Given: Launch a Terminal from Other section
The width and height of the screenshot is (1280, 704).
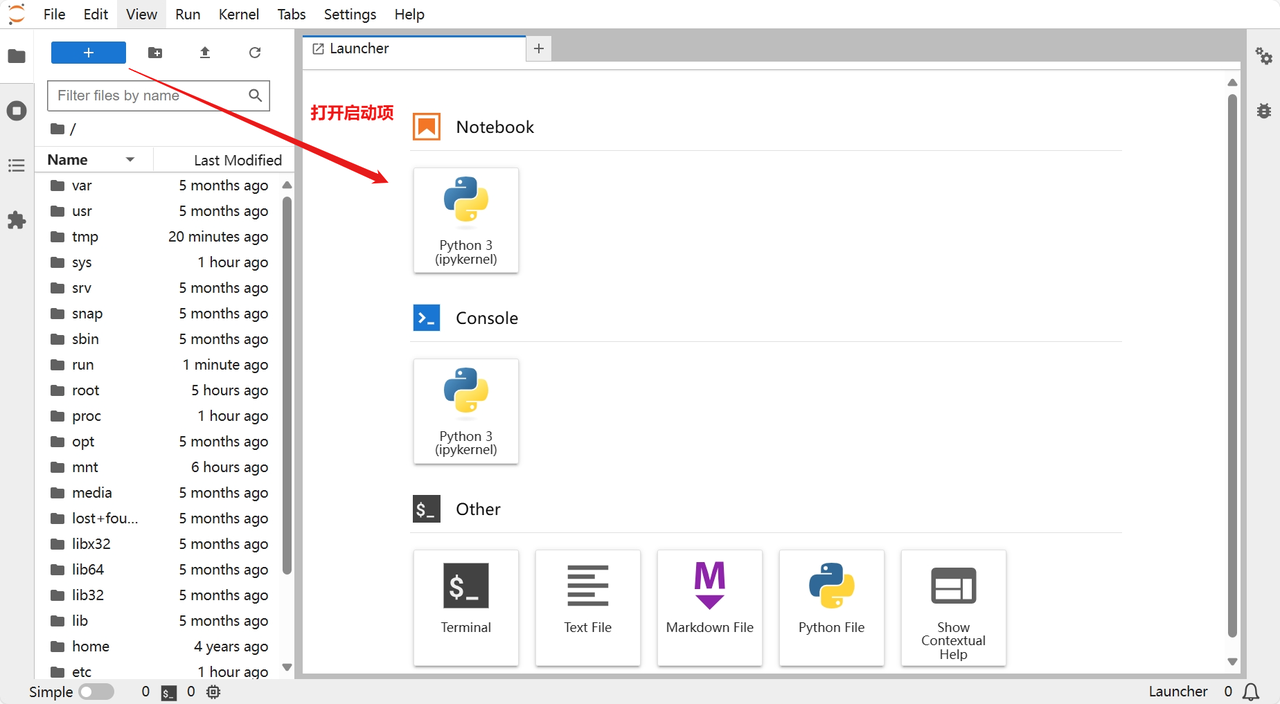Looking at the screenshot, I should pyautogui.click(x=466, y=607).
